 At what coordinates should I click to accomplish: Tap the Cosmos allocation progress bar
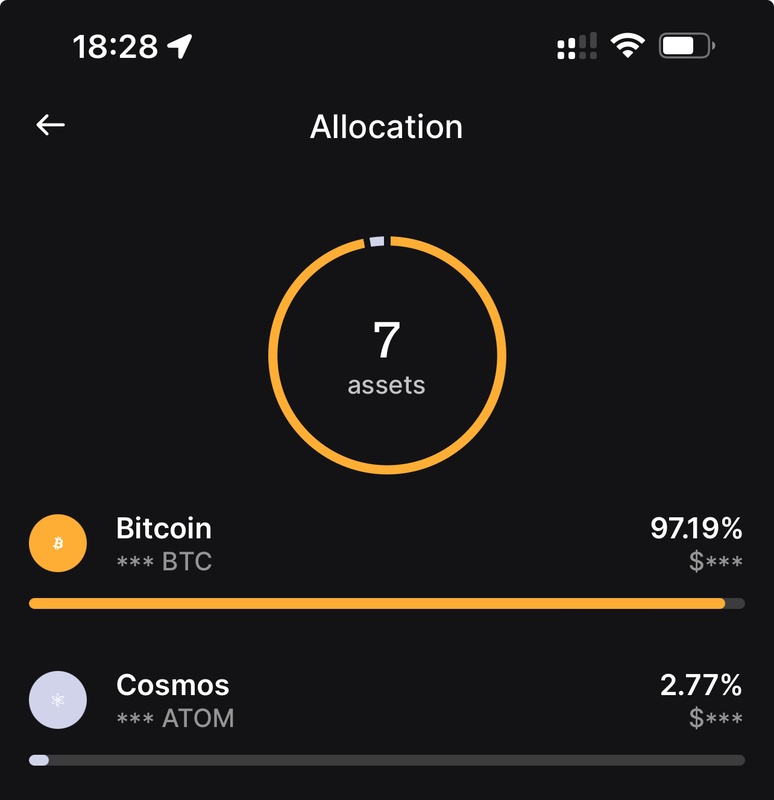pos(386,760)
